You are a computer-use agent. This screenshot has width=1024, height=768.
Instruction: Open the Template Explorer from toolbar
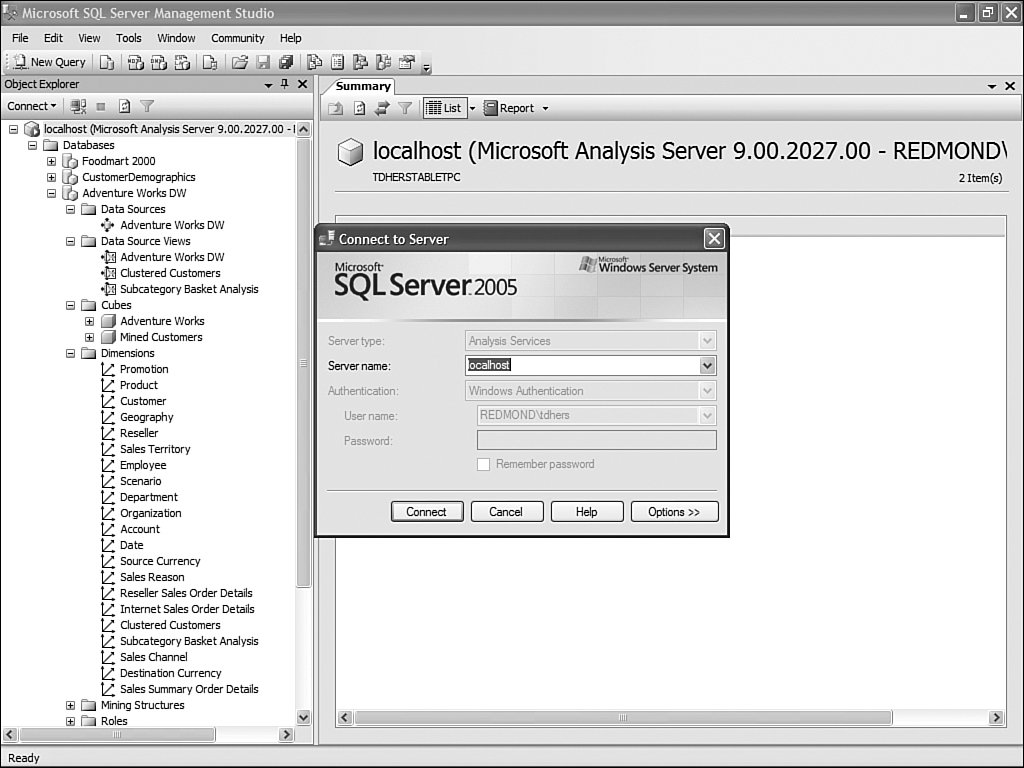tap(383, 62)
